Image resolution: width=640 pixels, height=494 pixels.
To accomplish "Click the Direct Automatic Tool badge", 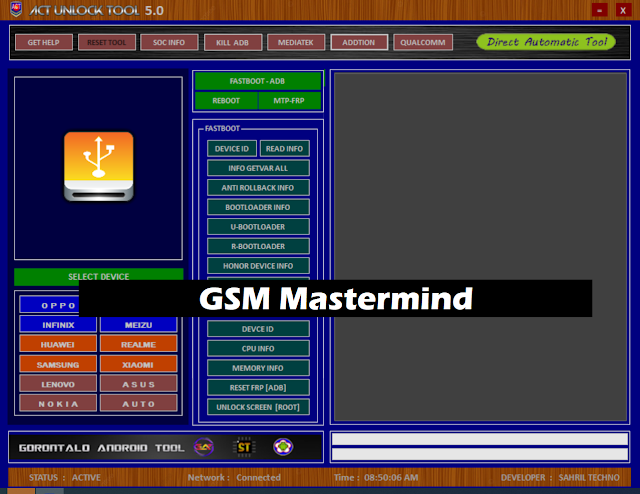I will pos(546,42).
